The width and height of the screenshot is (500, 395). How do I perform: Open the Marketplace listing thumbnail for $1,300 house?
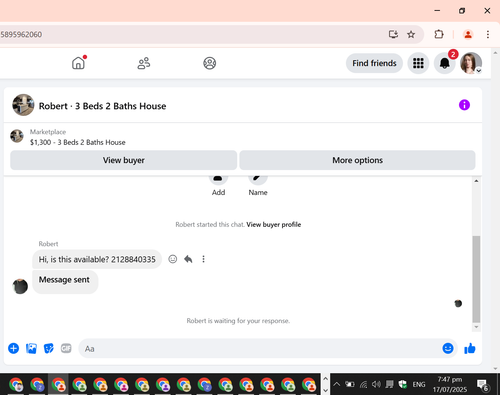(x=17, y=136)
